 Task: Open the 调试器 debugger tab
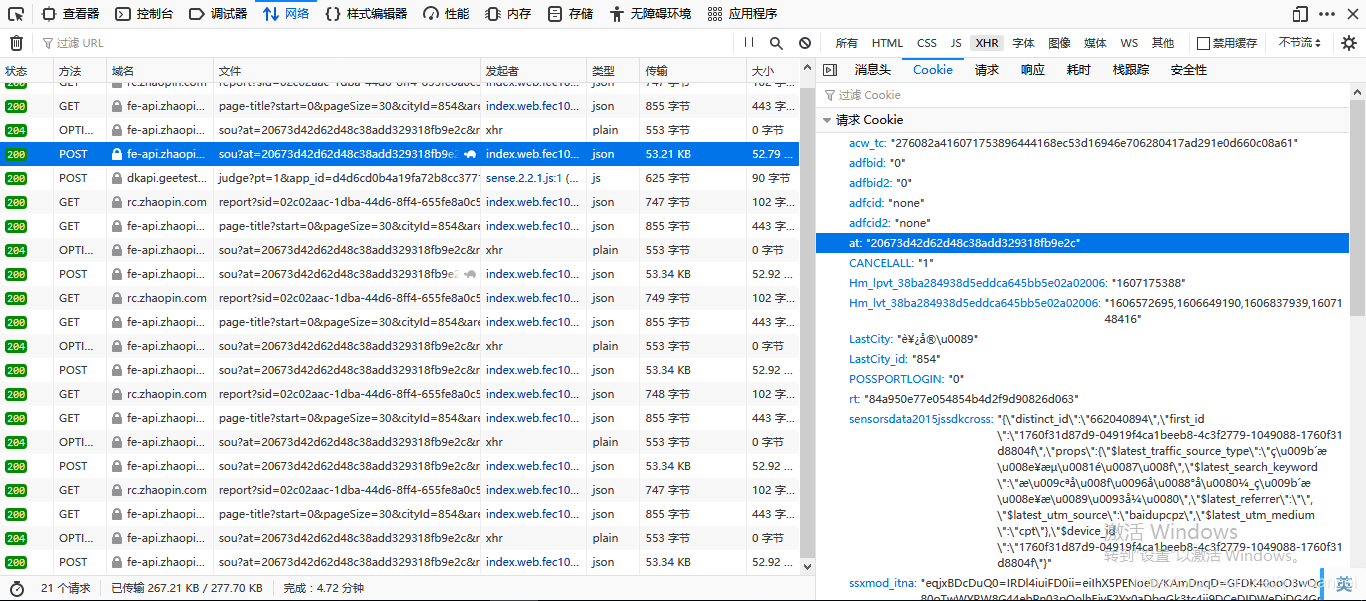(217, 14)
